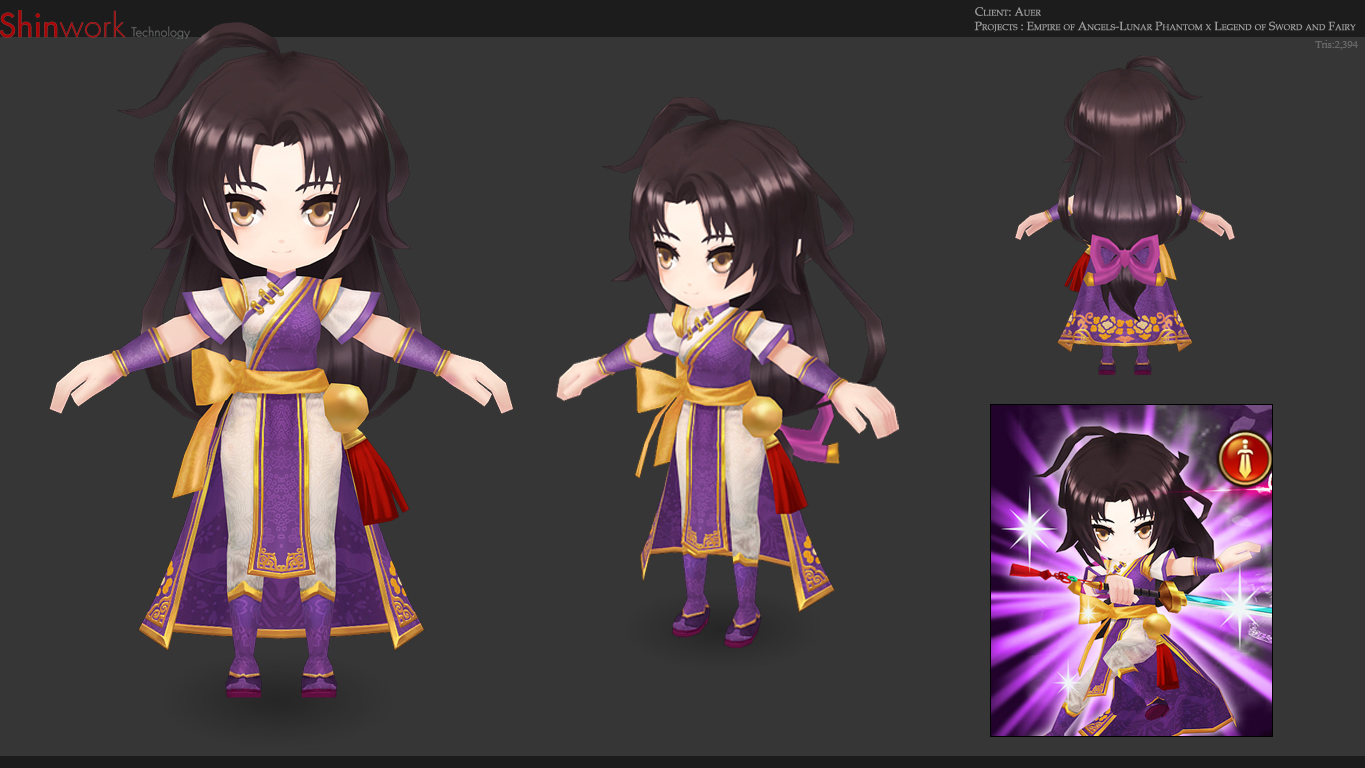
Task: Open the purple in-game sword illustration card
Action: coord(1131,570)
